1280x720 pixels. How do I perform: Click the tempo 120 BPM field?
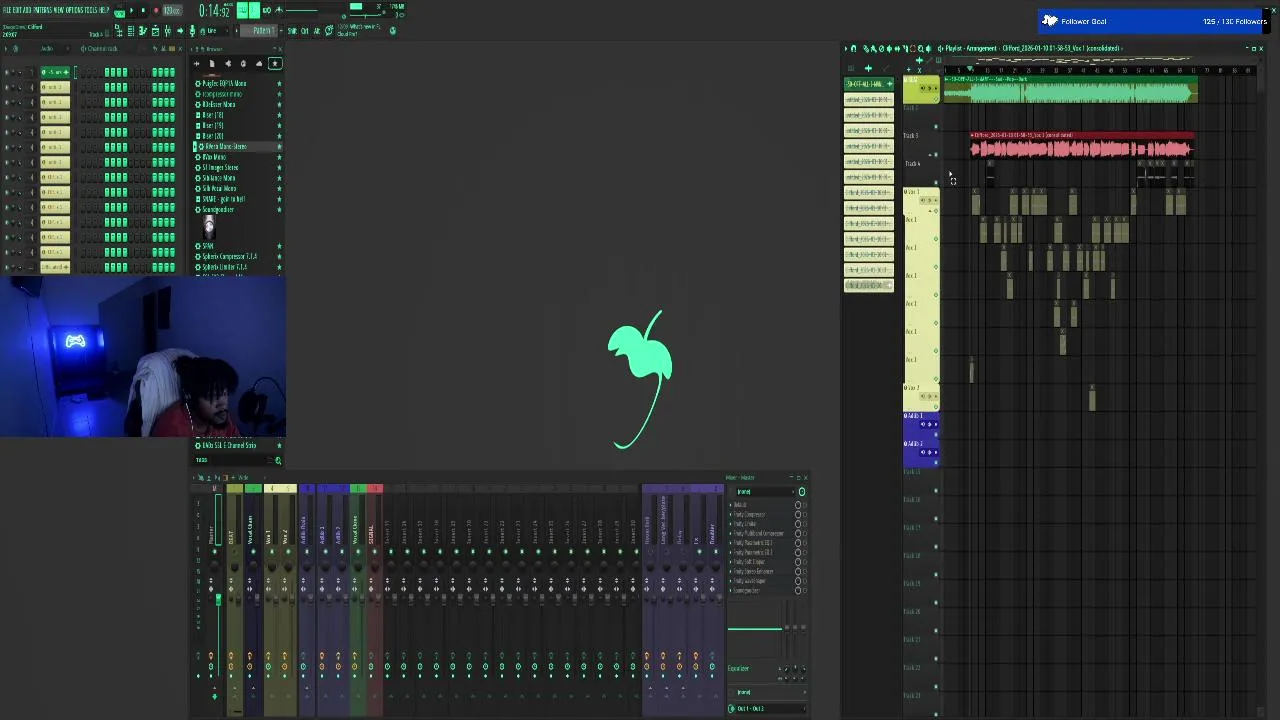(x=172, y=10)
